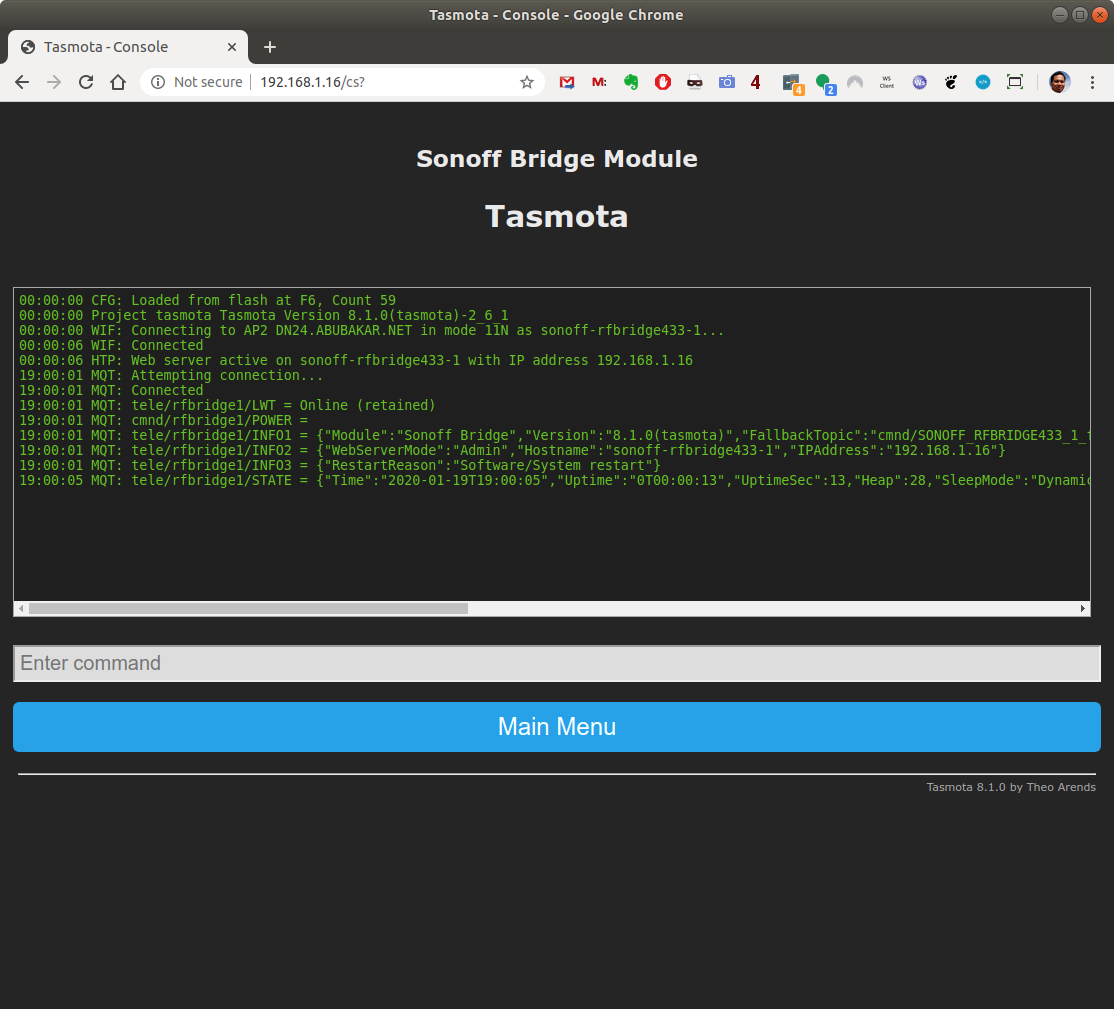
Task: Click the 'tele/rfbridge1/INFO3' log line
Action: pyautogui.click(x=340, y=465)
